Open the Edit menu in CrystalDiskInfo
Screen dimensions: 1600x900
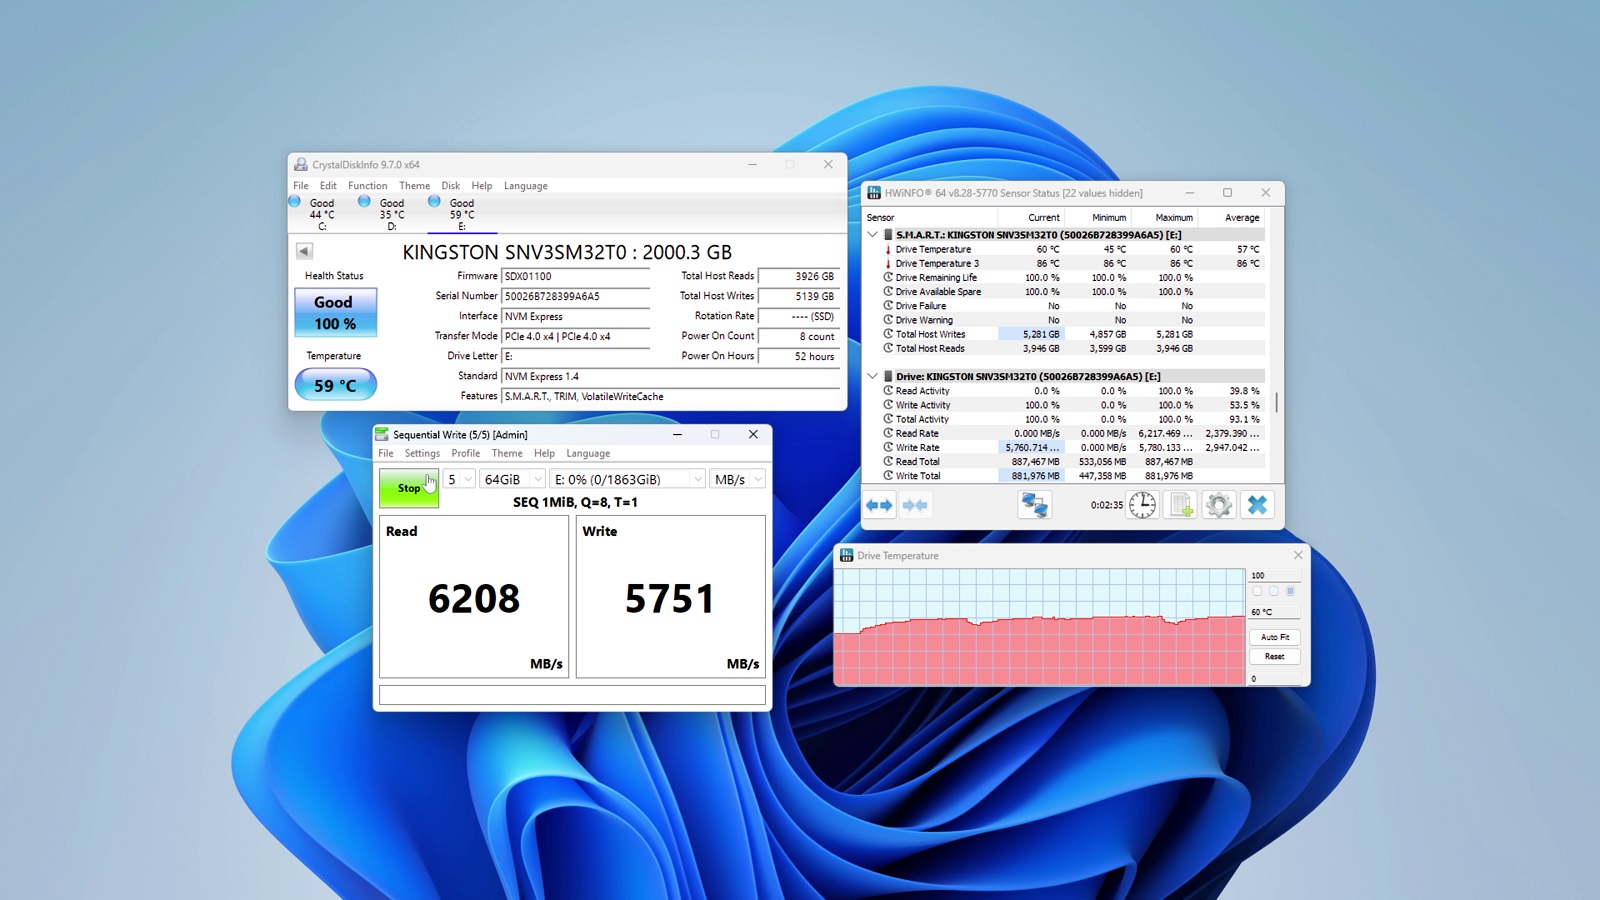[328, 186]
